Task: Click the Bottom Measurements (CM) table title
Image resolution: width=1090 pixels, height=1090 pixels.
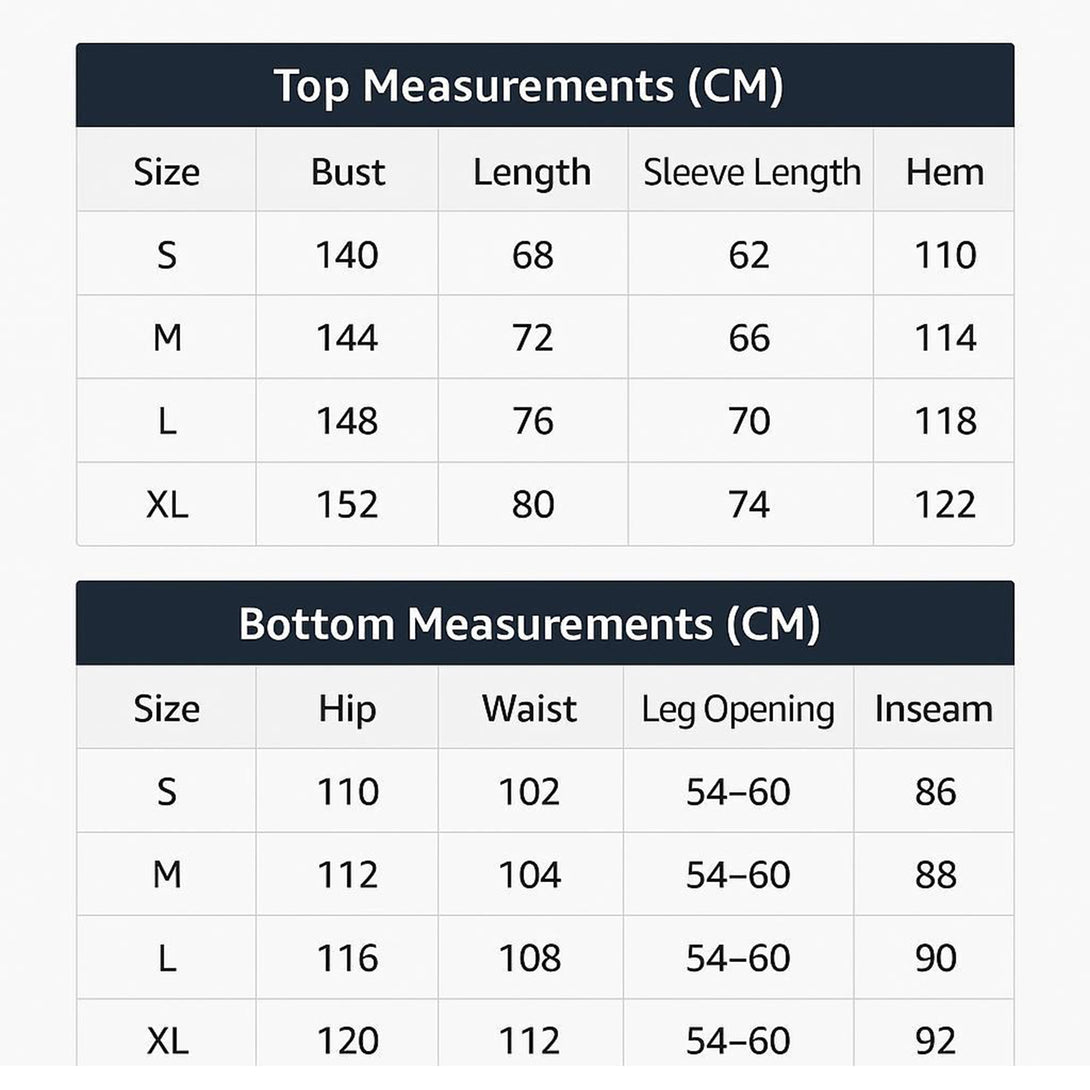Action: coord(529,624)
